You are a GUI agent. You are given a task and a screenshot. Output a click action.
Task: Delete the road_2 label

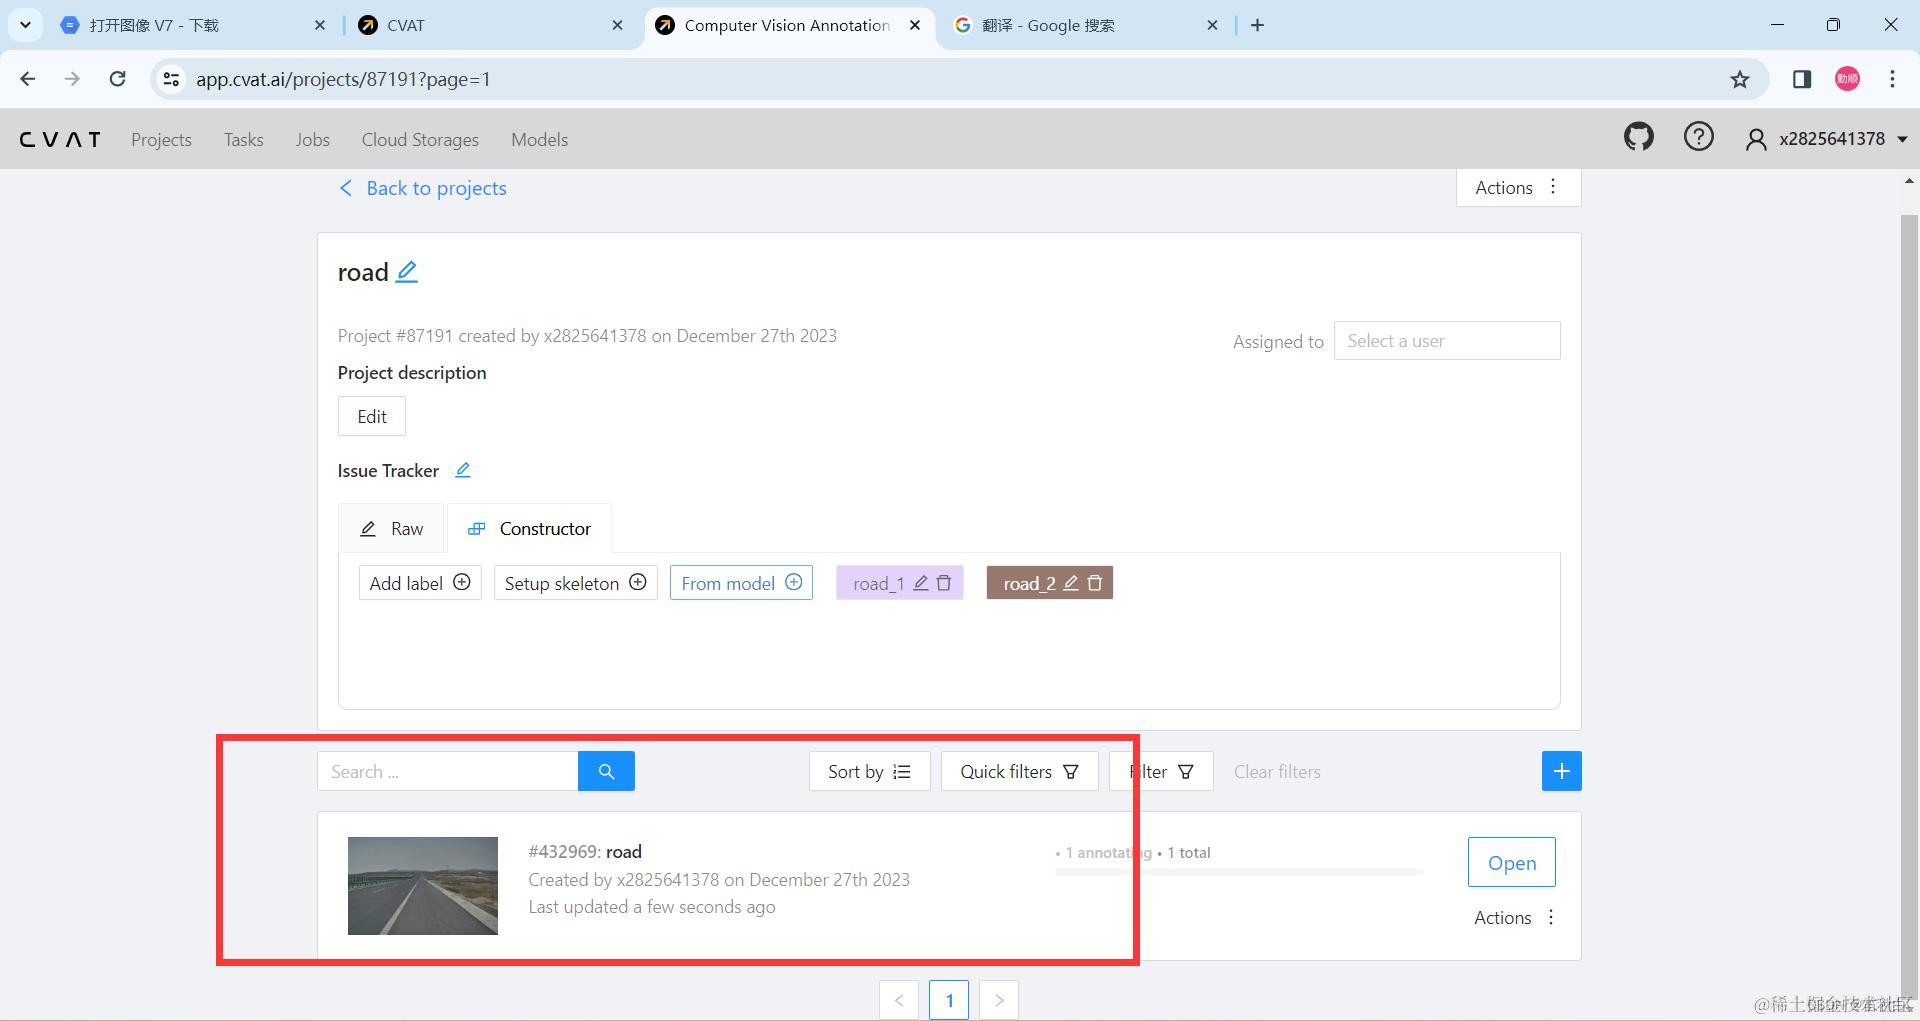pyautogui.click(x=1095, y=583)
